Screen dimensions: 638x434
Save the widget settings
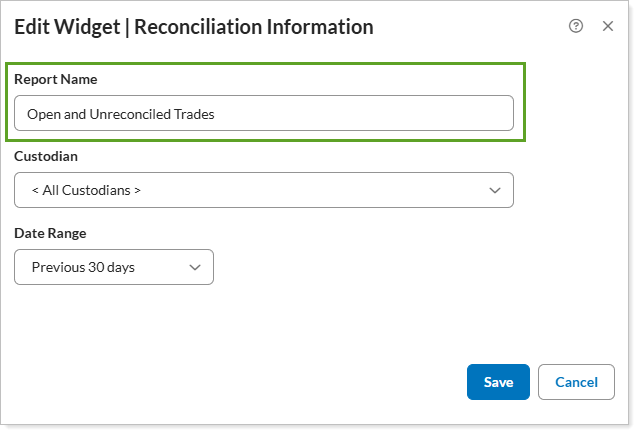498,382
